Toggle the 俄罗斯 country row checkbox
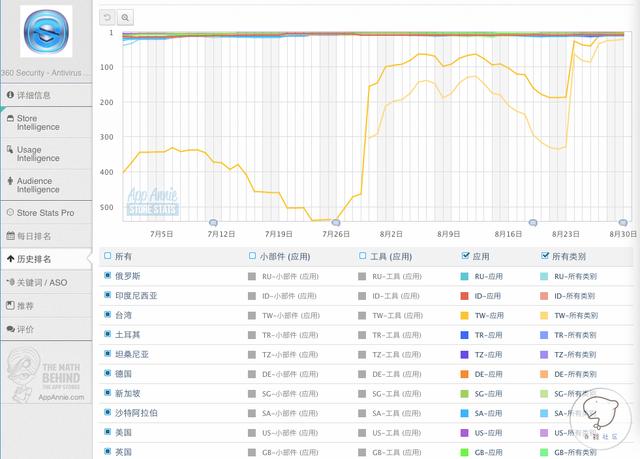 tap(108, 275)
